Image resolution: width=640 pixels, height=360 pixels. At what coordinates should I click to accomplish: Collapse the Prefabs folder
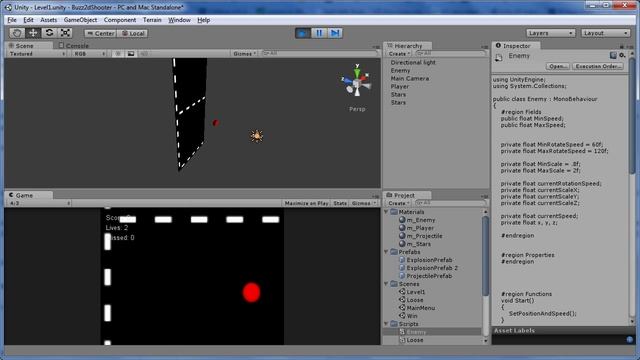tap(387, 252)
